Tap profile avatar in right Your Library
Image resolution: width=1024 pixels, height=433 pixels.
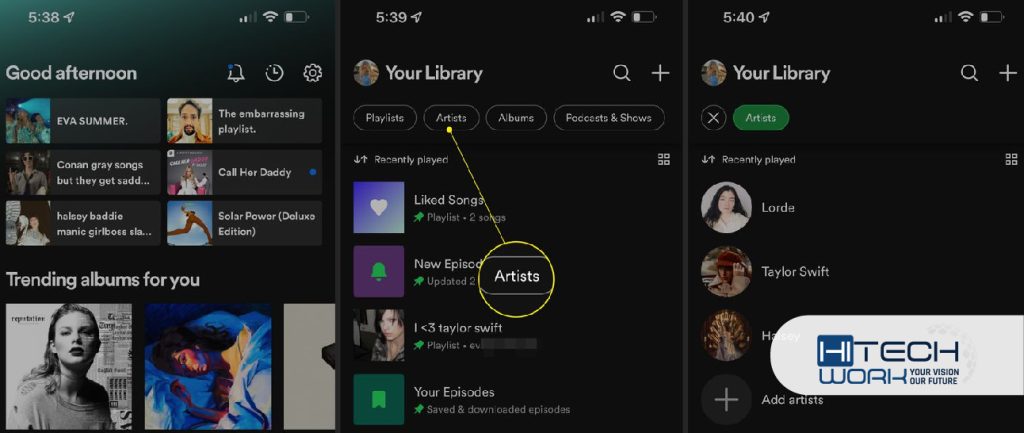click(x=714, y=73)
